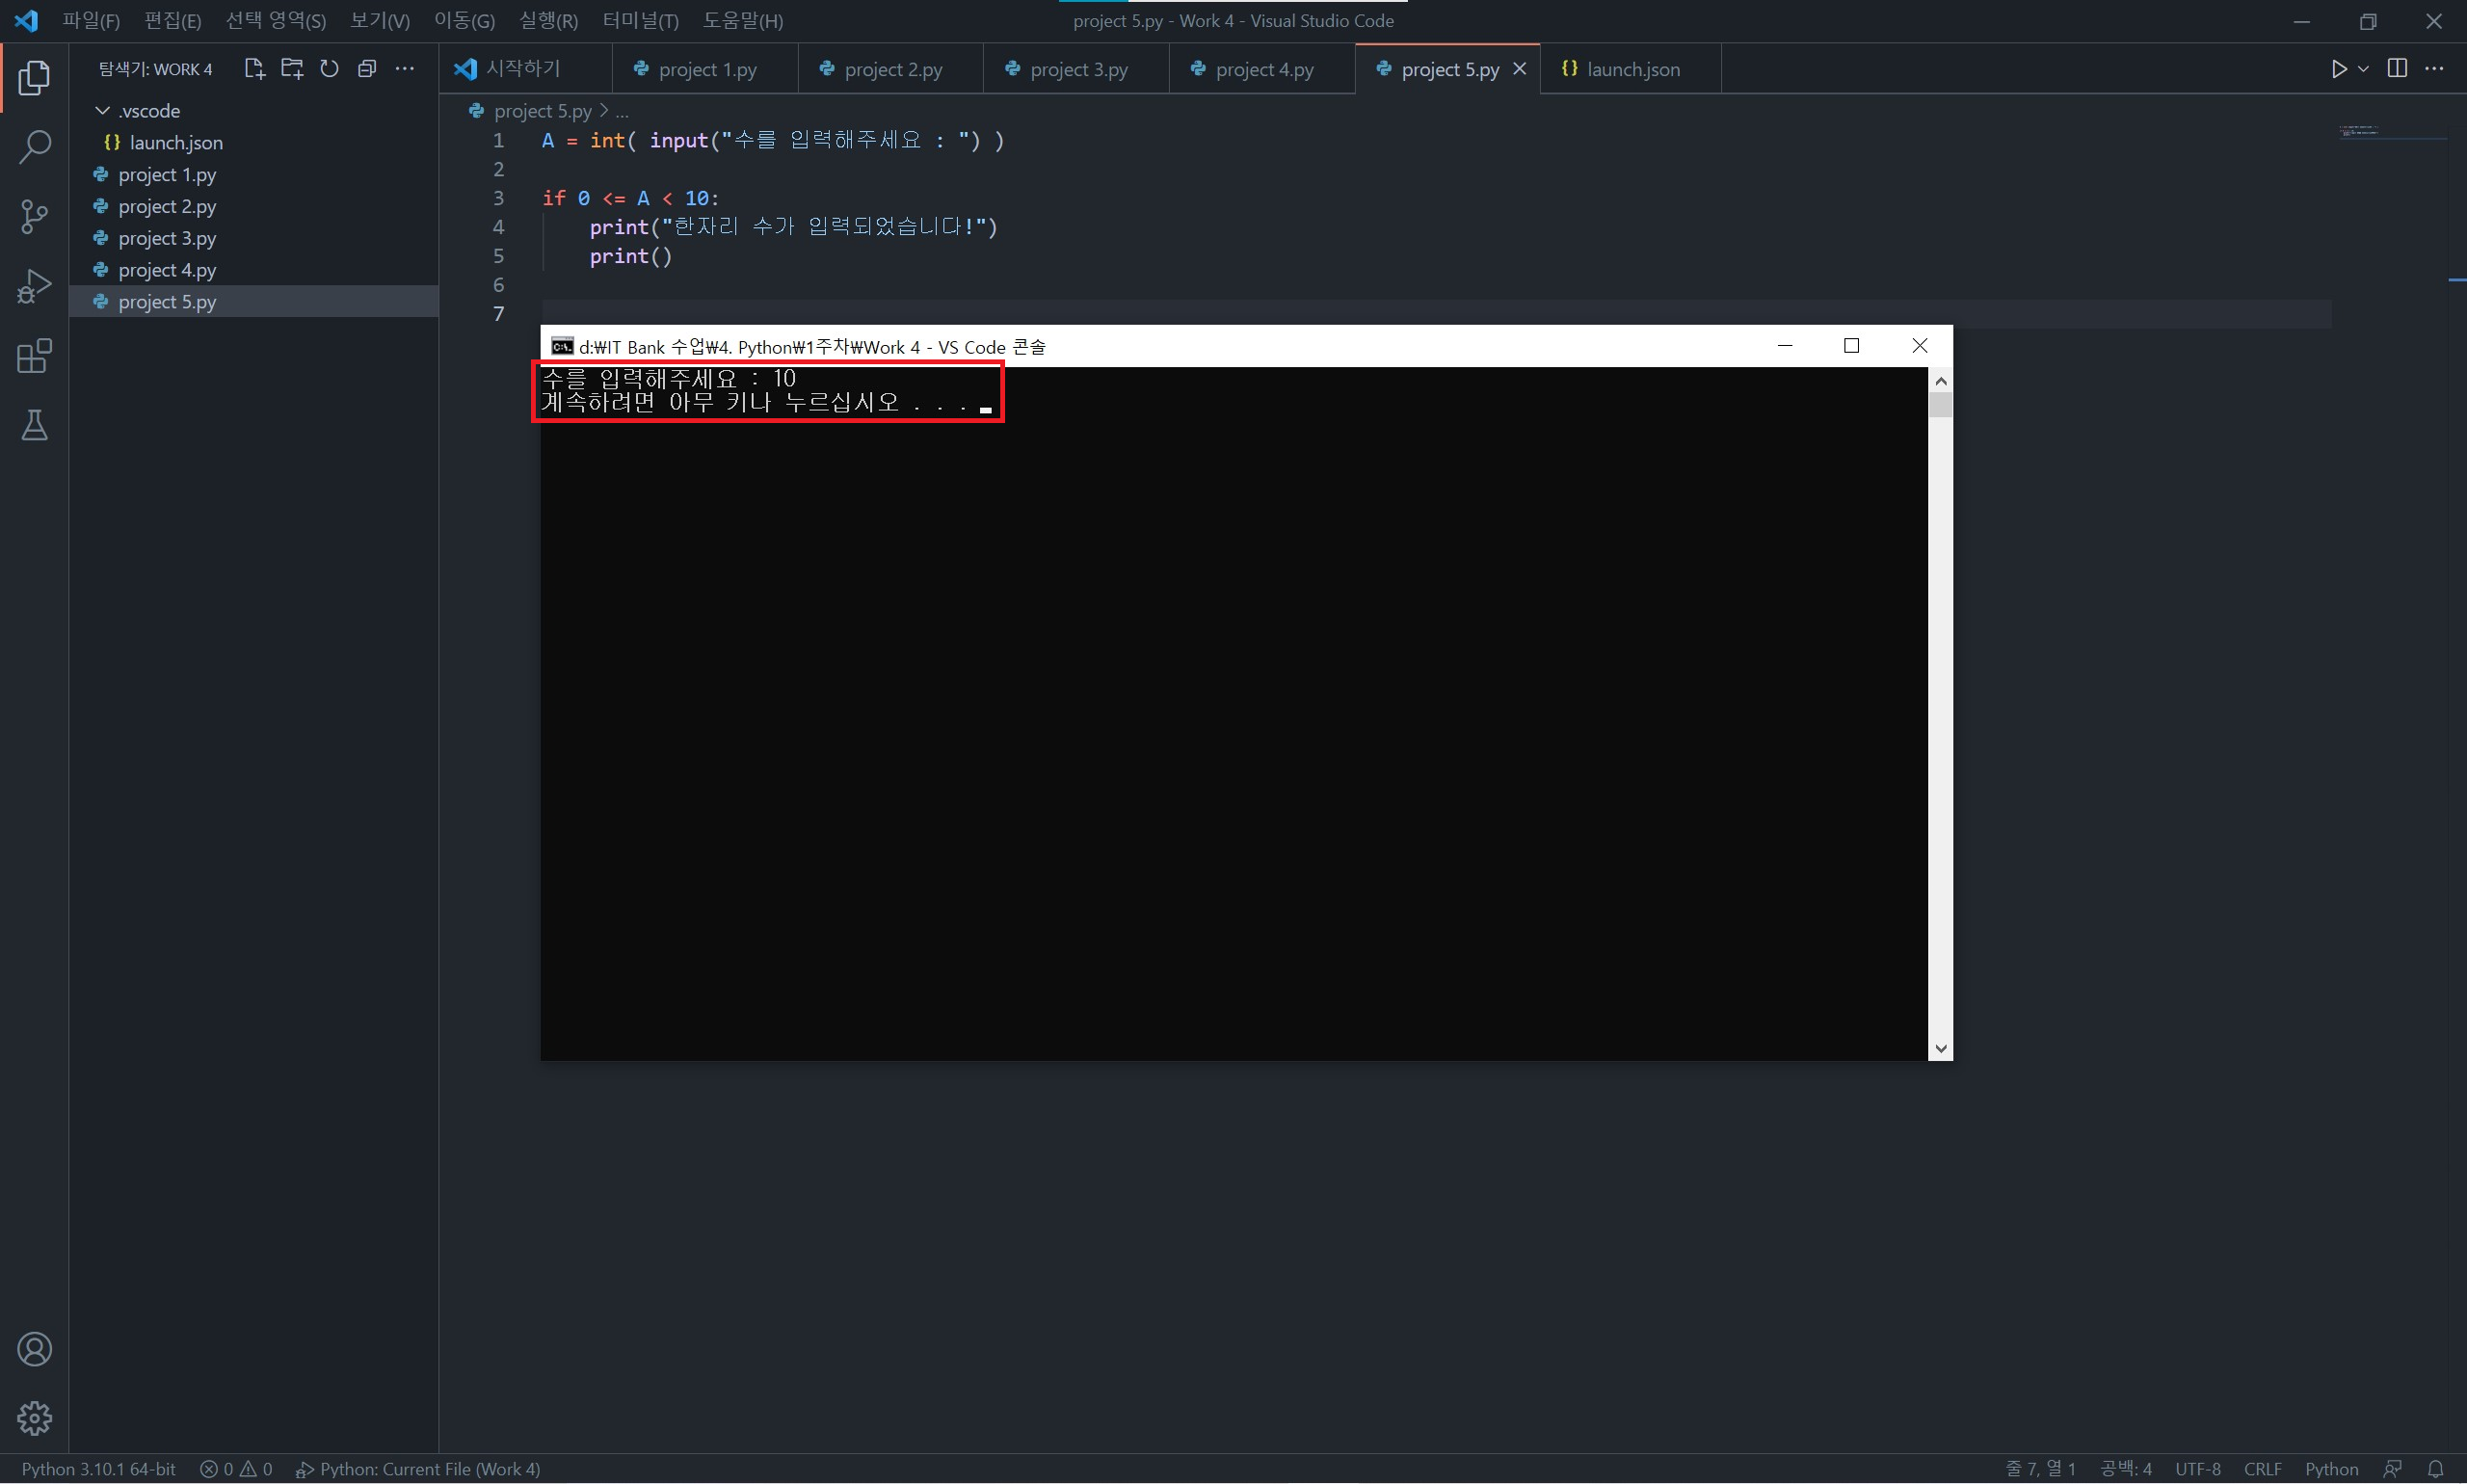Switch to the project 3.py tab
Viewport: 2467px width, 1484px height.
point(1078,69)
